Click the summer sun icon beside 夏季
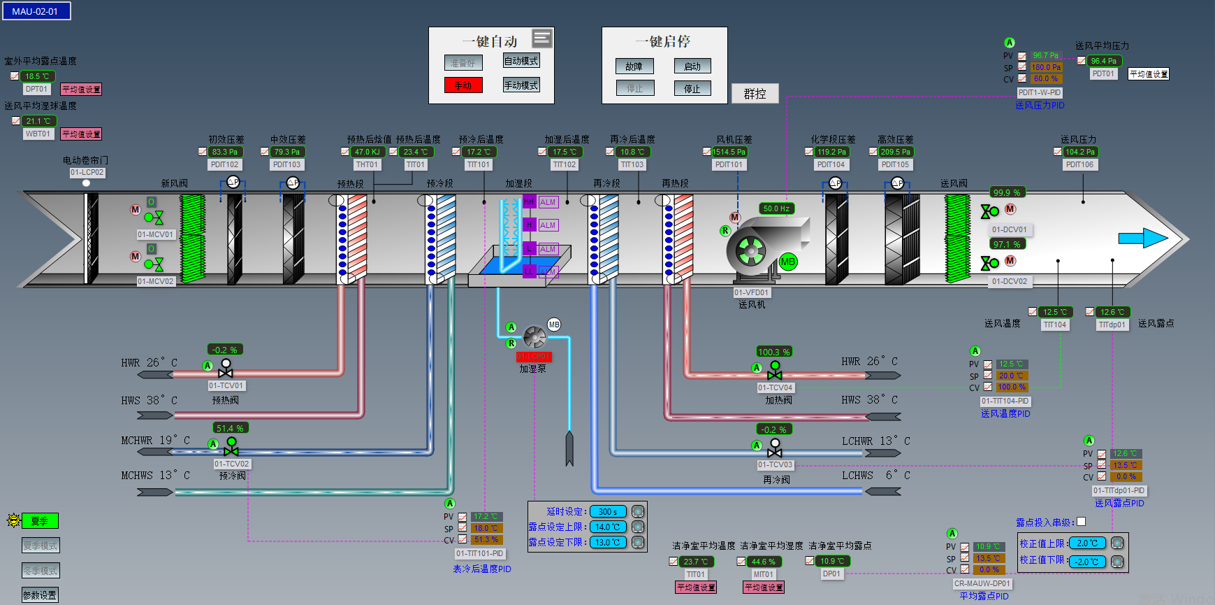The image size is (1215, 605). (x=13, y=521)
